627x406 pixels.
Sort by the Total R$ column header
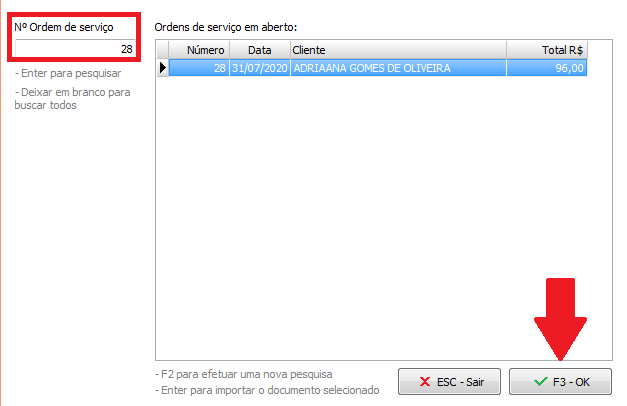pyautogui.click(x=547, y=50)
